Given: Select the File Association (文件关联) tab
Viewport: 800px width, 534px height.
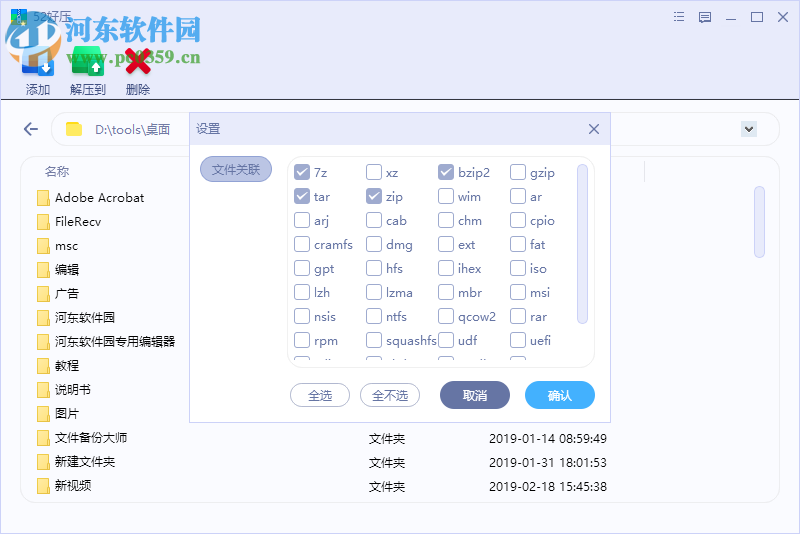Looking at the screenshot, I should (x=236, y=169).
